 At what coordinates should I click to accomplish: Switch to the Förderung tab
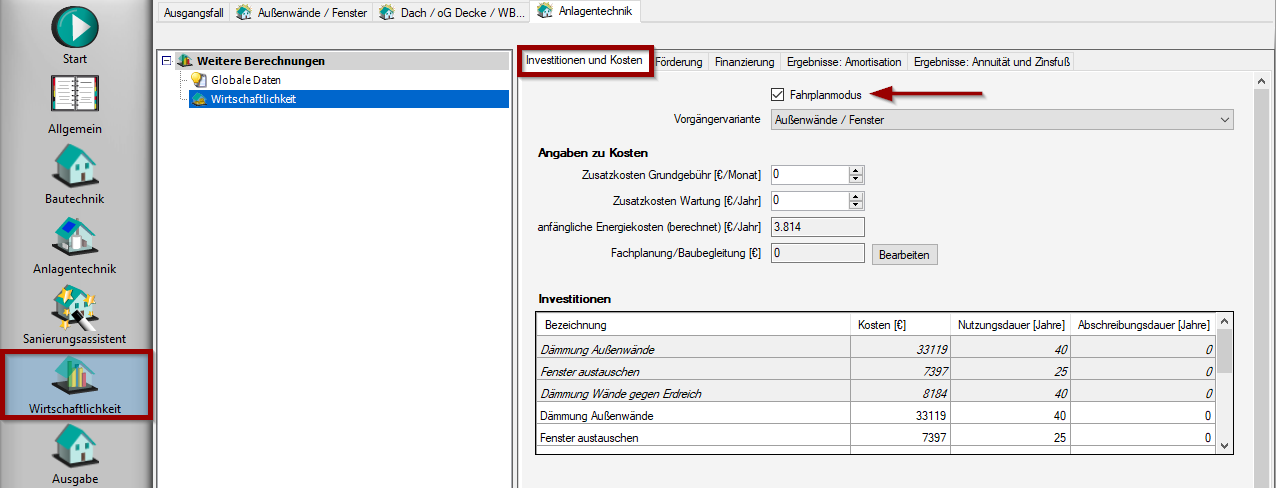(680, 62)
